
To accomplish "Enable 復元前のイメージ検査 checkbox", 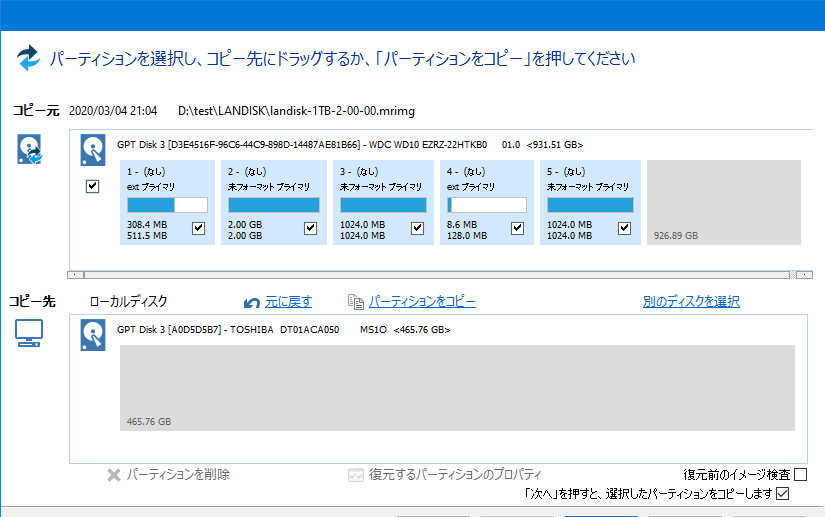I will pos(800,474).
